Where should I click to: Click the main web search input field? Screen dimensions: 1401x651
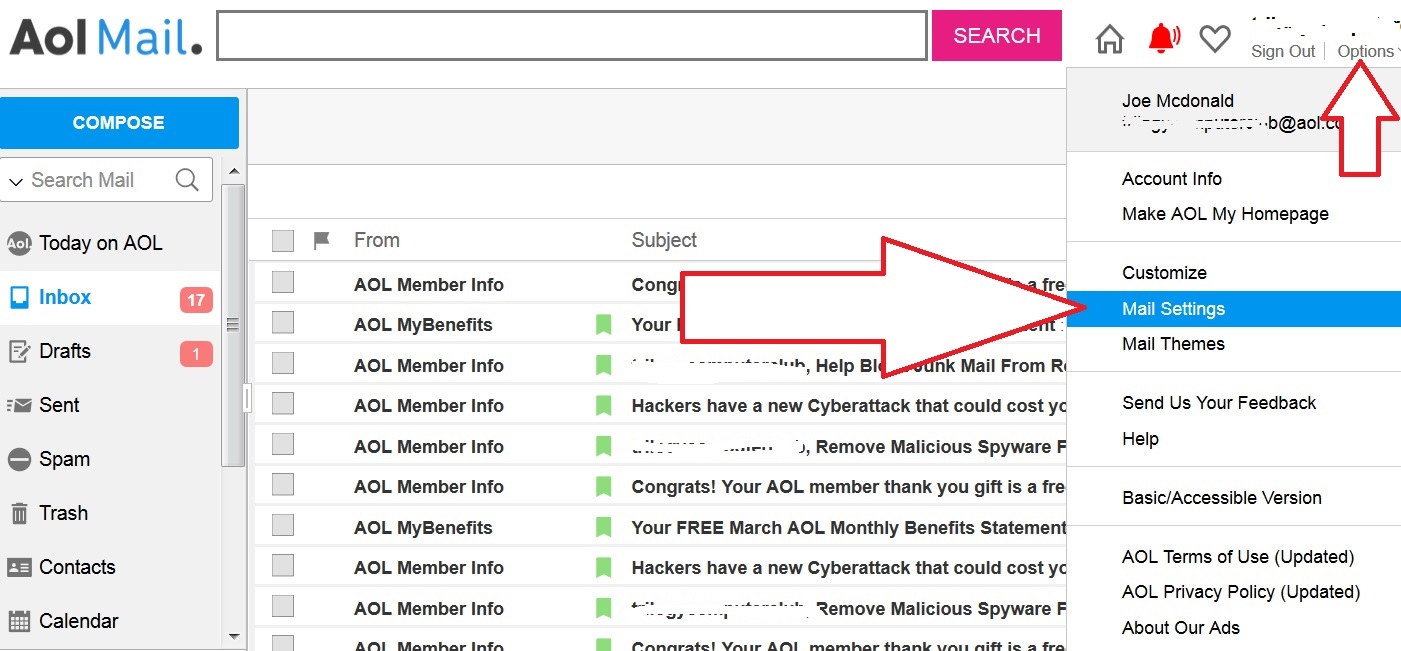[x=572, y=36]
